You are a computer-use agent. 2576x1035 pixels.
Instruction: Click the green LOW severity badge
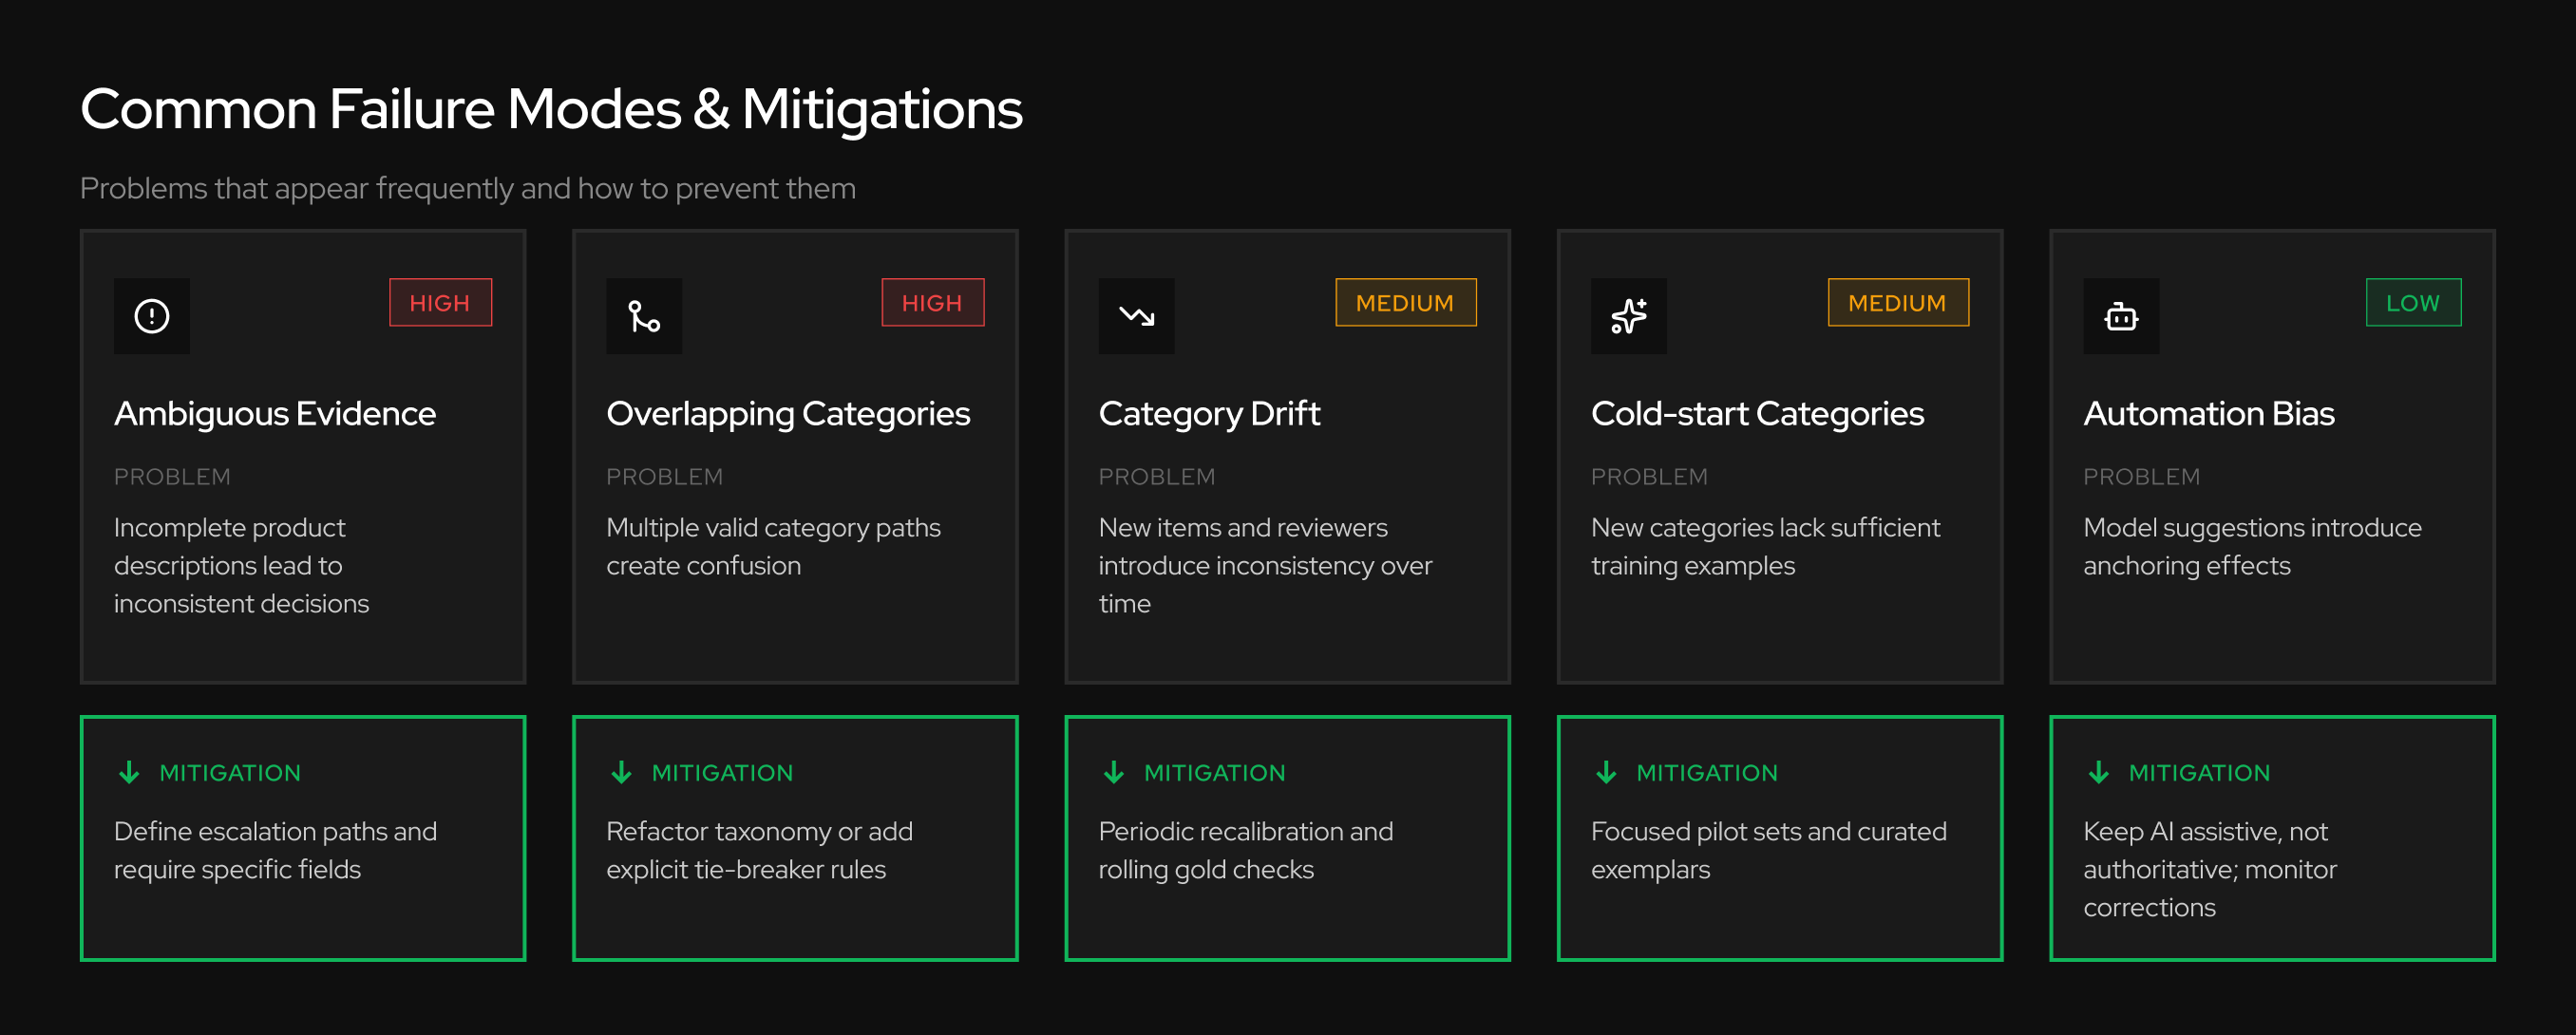tap(2412, 302)
